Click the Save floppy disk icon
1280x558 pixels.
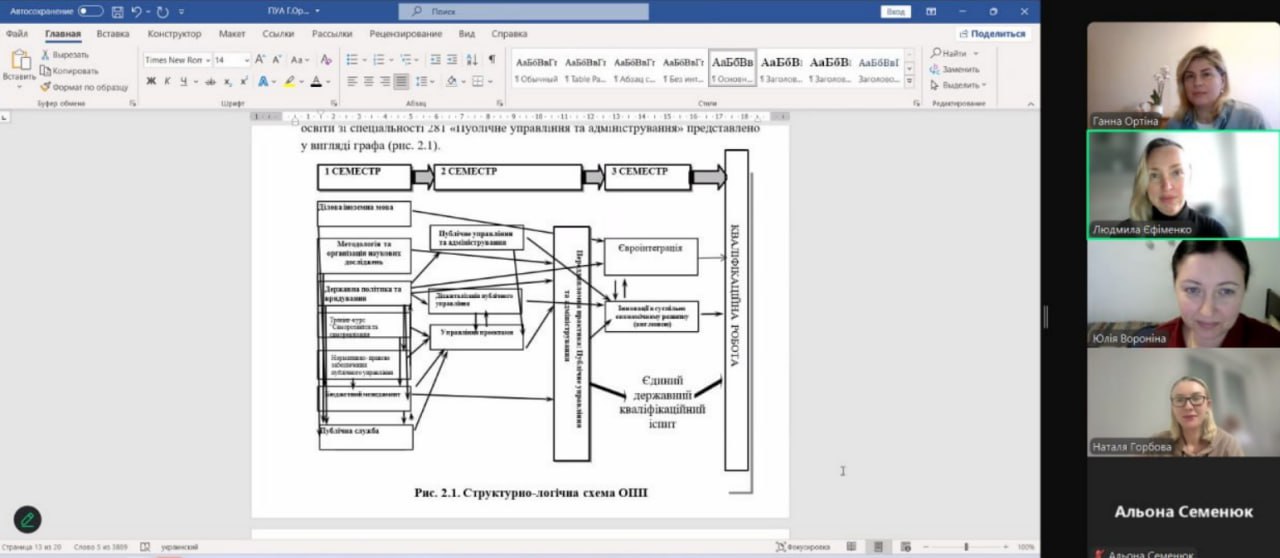pyautogui.click(x=118, y=11)
